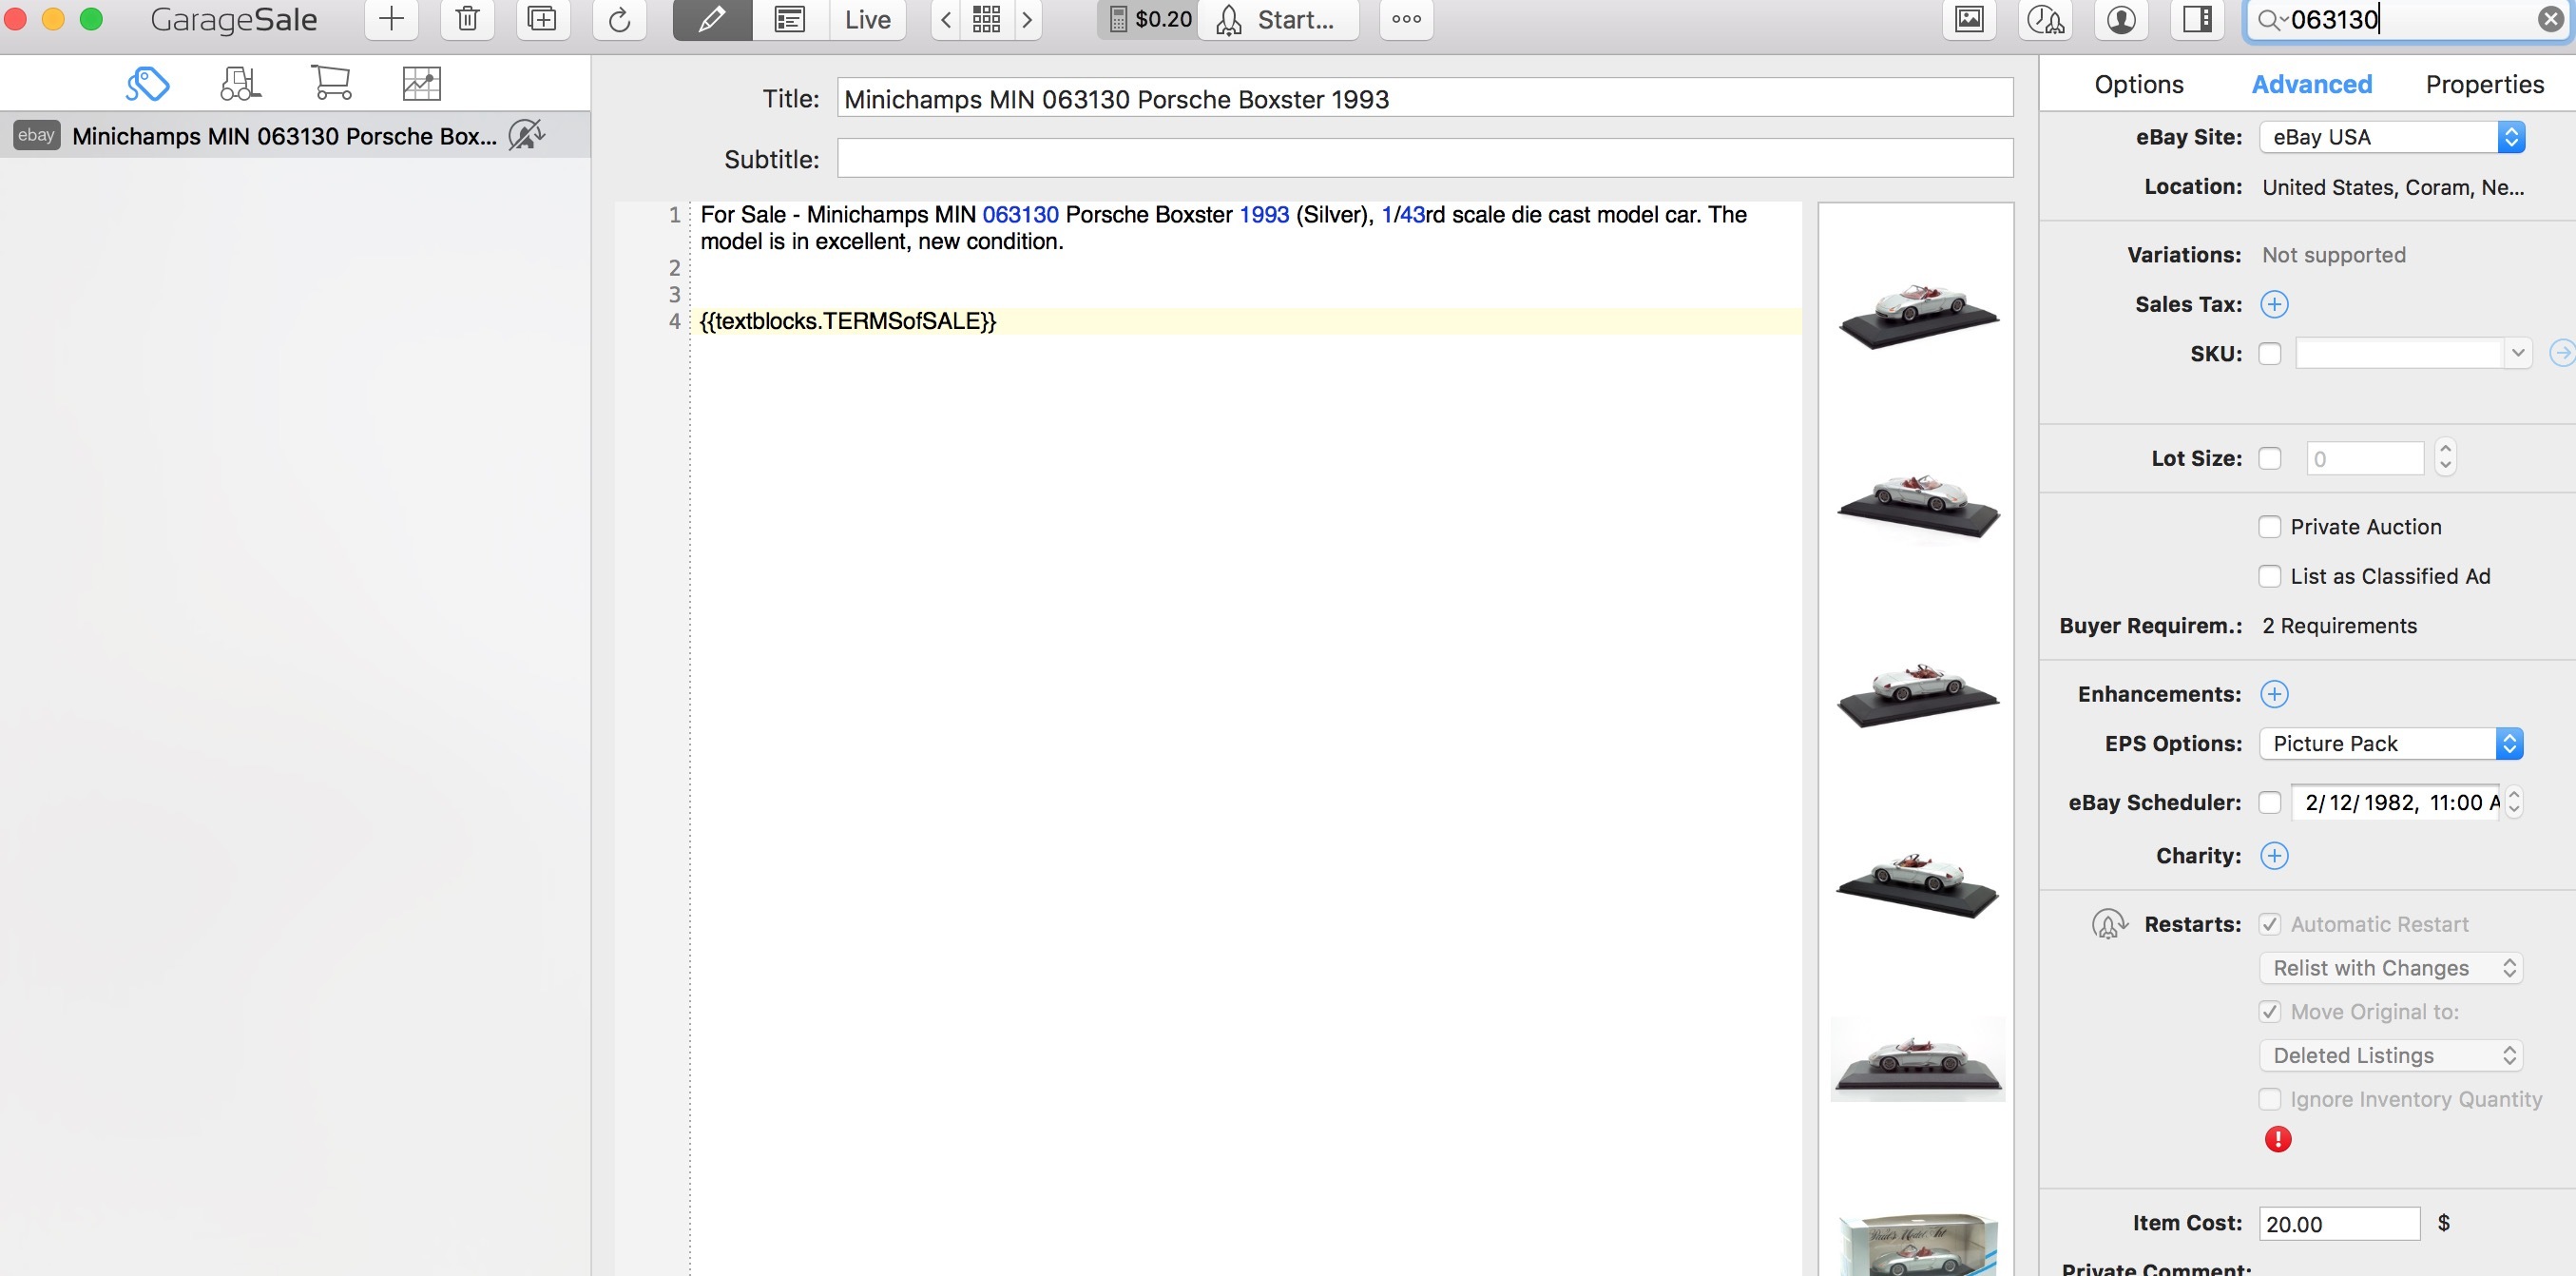
Task: Click the eBay Scheduler date stepper
Action: [2514, 802]
